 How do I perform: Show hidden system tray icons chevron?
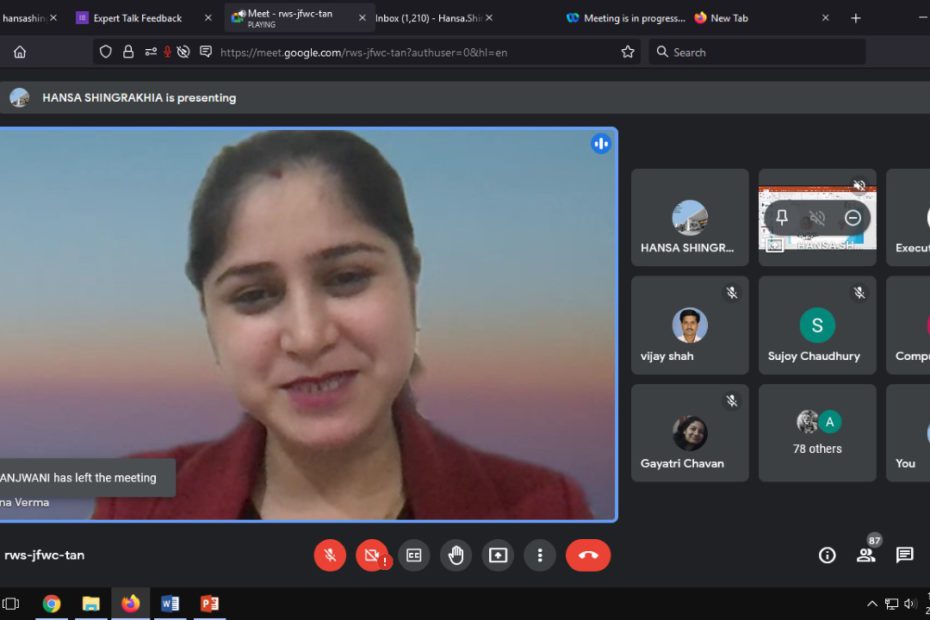click(872, 603)
